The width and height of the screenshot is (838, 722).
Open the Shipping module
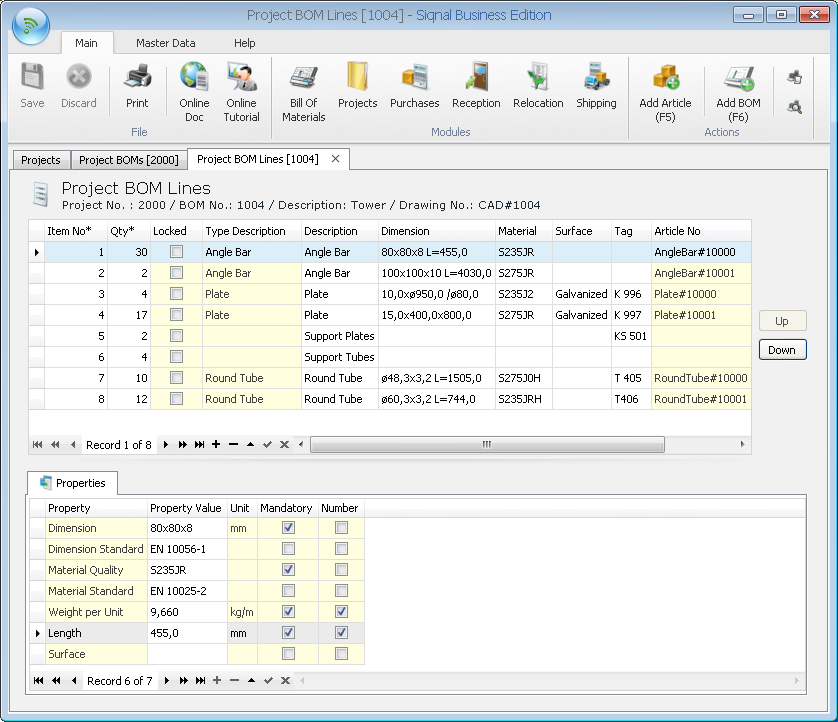coord(596,86)
